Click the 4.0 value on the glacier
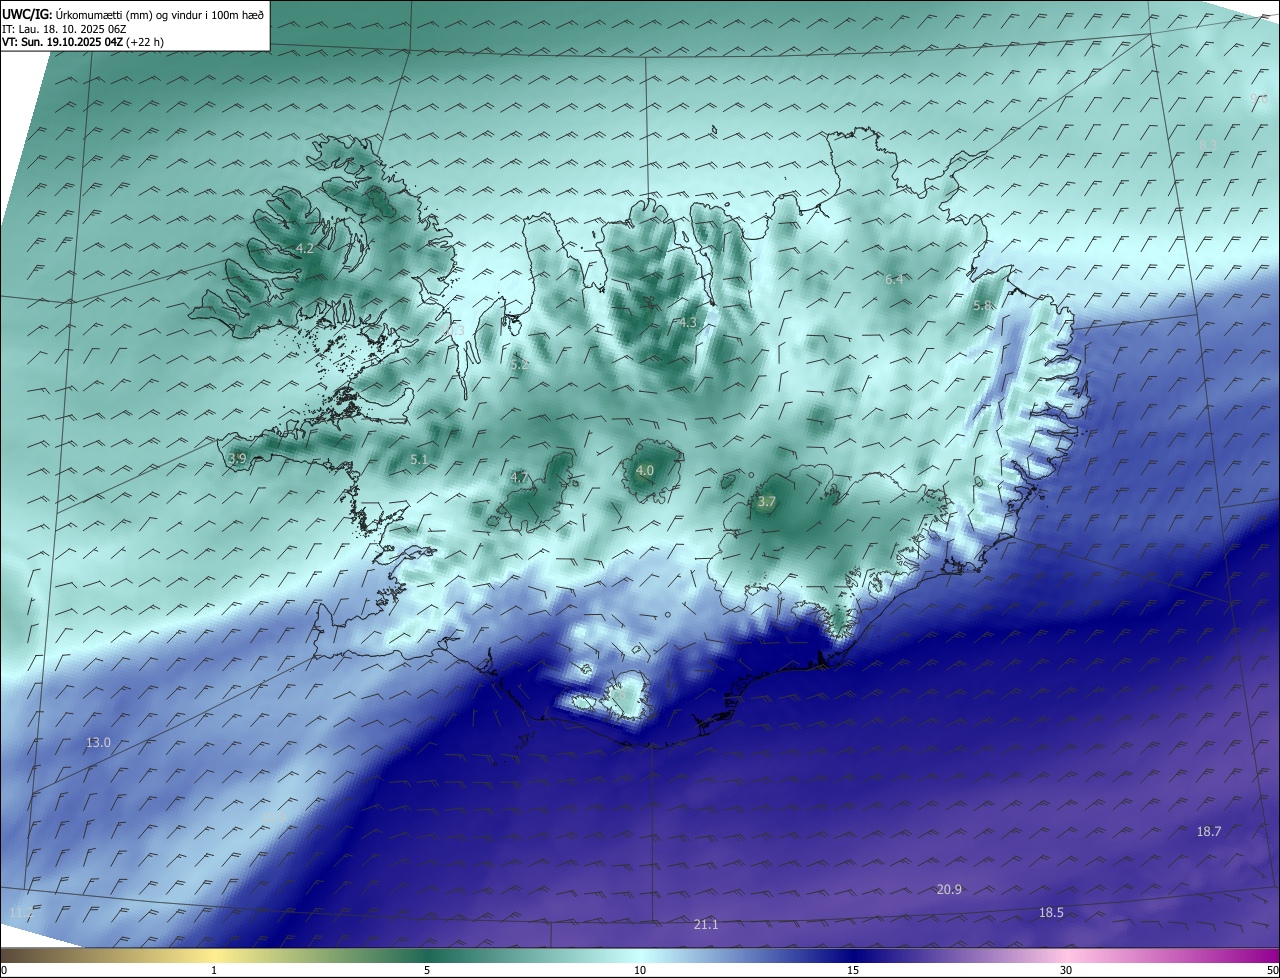The image size is (1280, 978). 645,470
